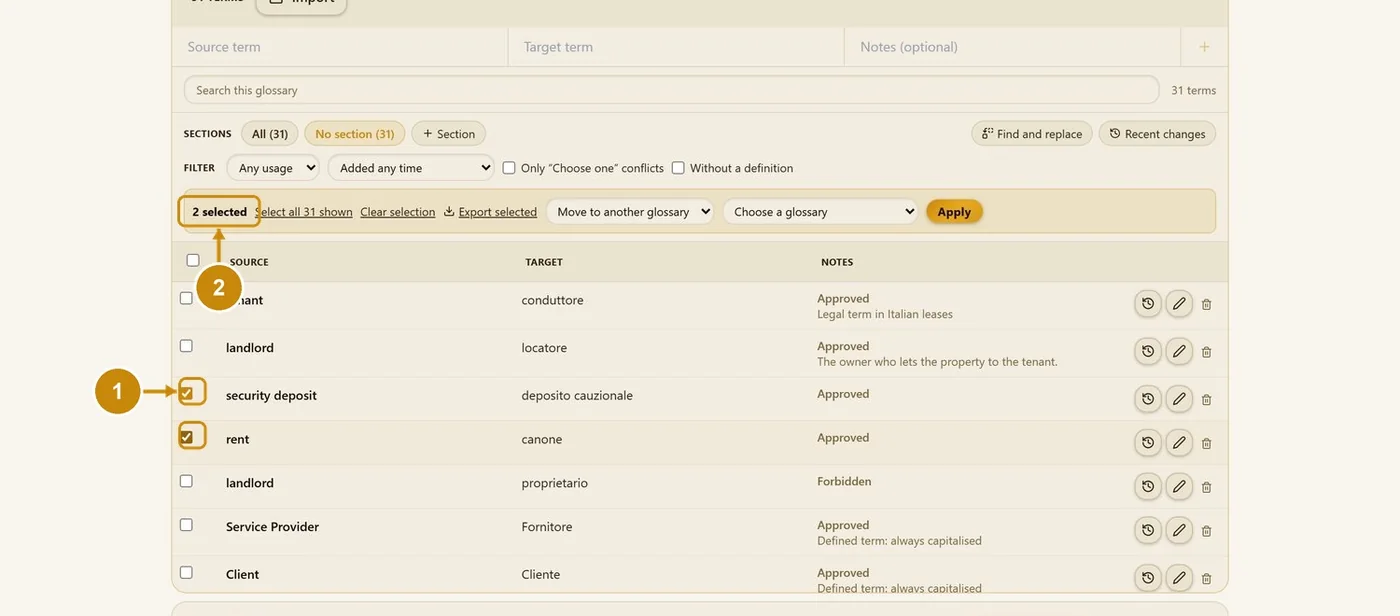
Task: Check the Without a definition filter
Action: pos(678,168)
